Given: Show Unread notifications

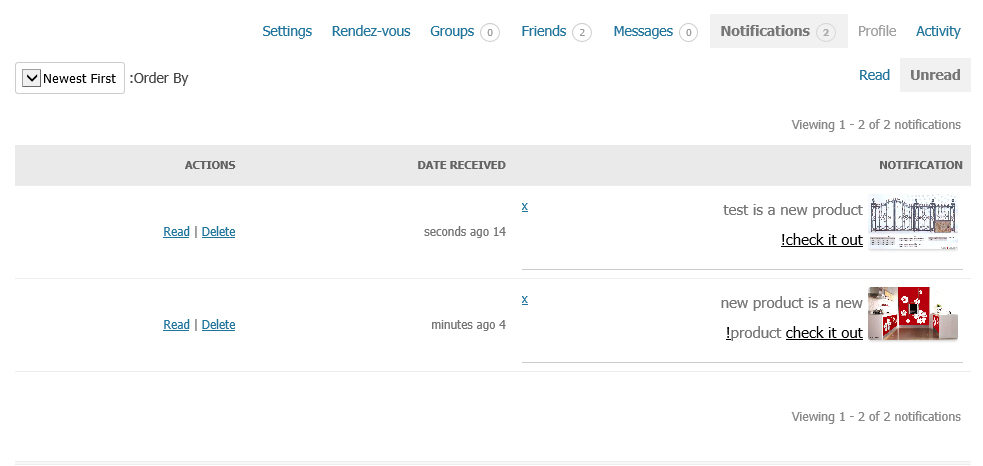Looking at the screenshot, I should (935, 75).
